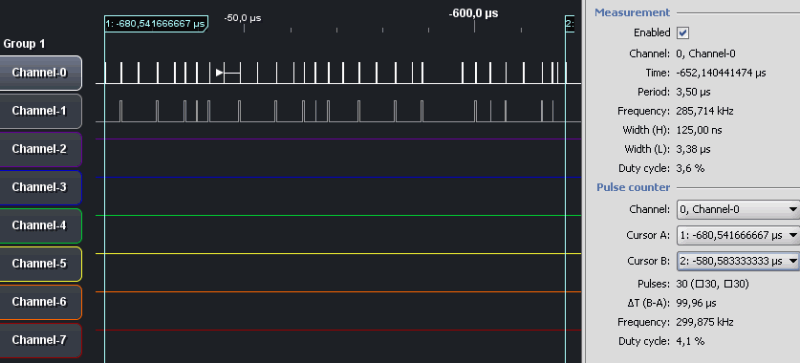Click the -600,0 µs timeline label

[473, 14]
